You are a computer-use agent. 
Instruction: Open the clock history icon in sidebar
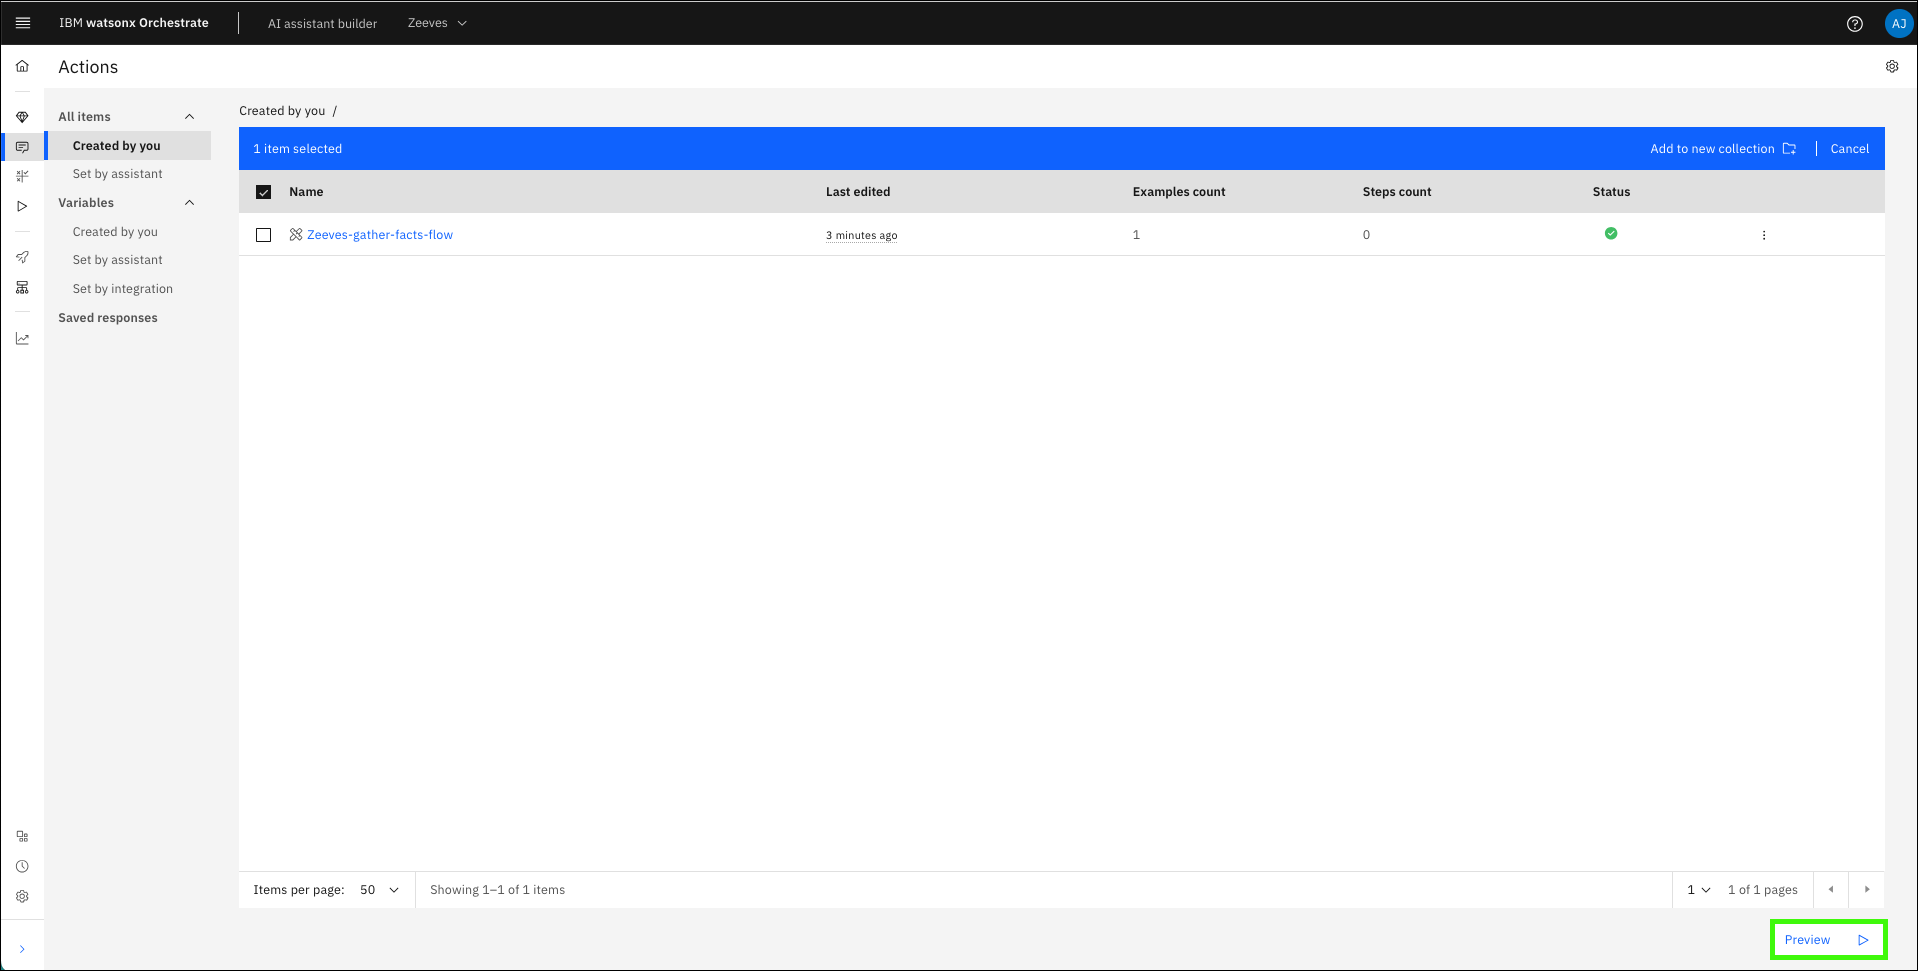22,866
